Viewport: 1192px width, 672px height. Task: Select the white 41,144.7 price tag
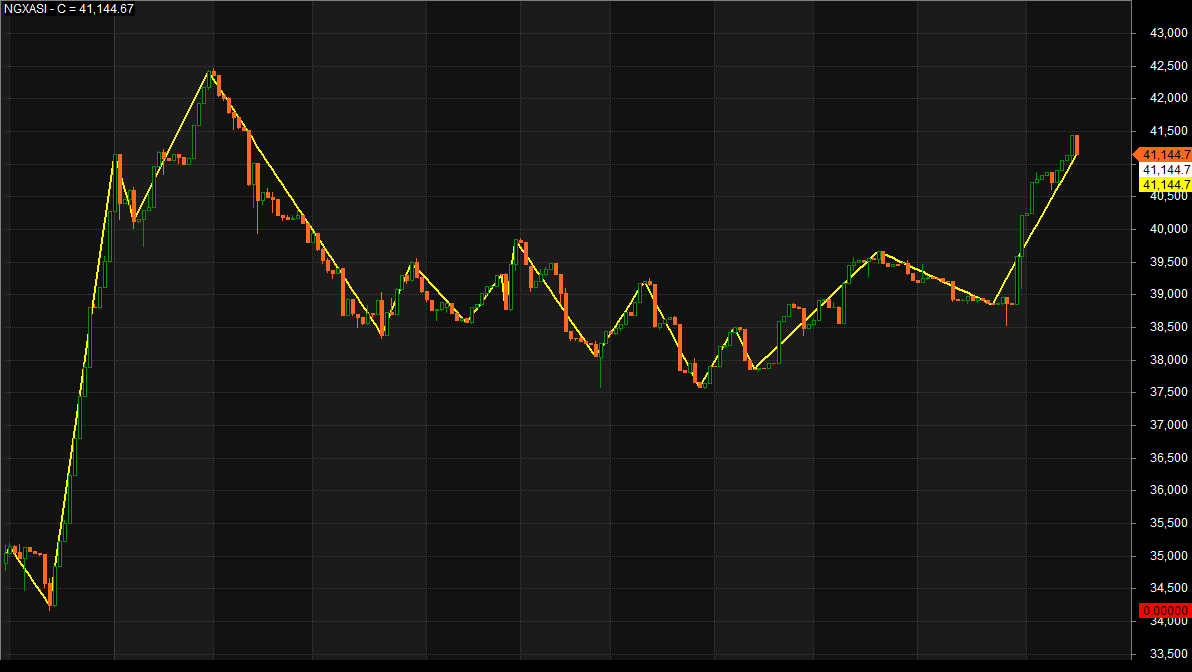tap(1165, 170)
